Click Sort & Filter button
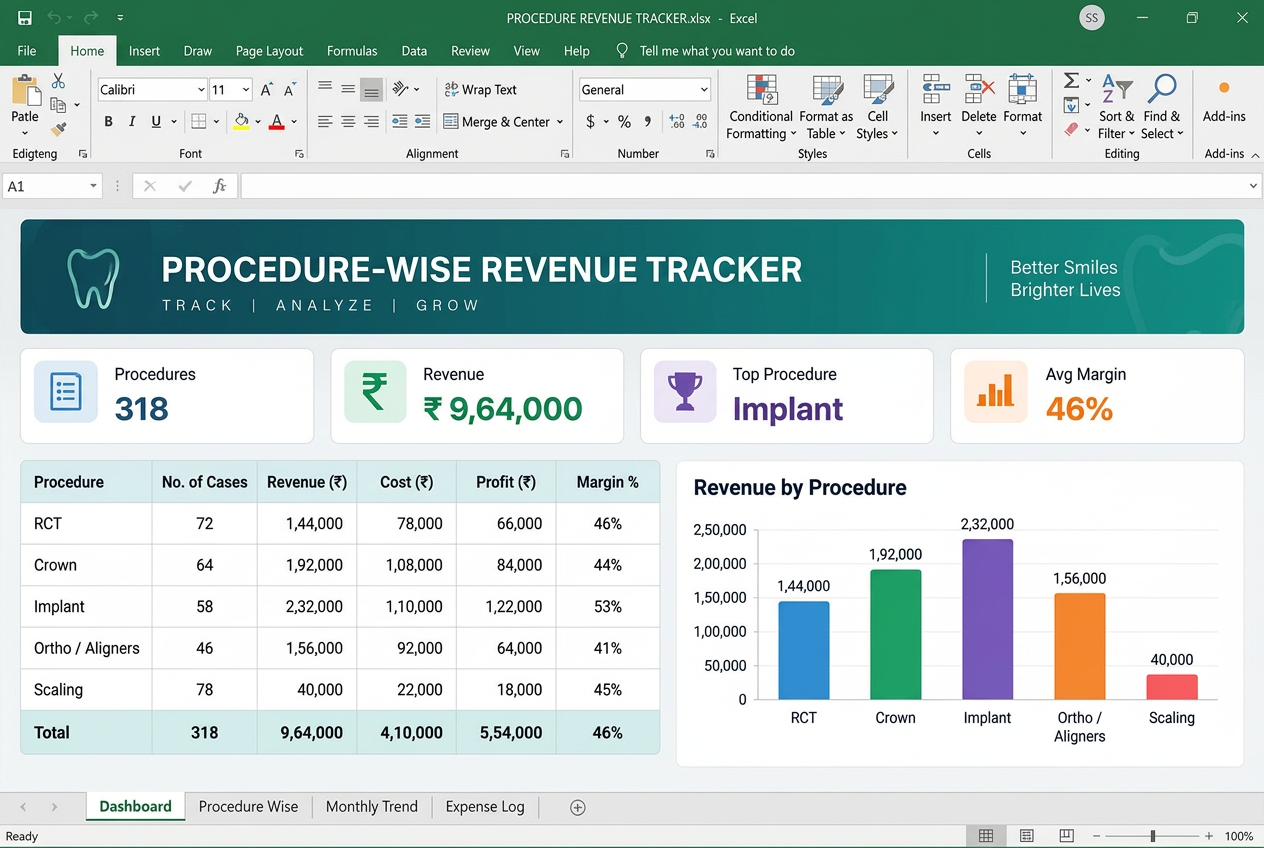This screenshot has width=1264, height=848. coord(1116,107)
